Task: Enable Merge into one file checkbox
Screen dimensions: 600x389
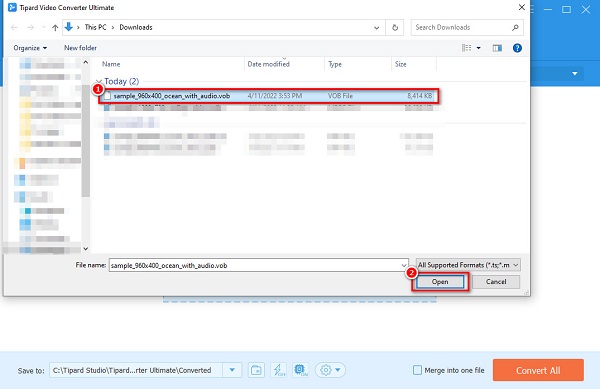Action: pyautogui.click(x=417, y=370)
